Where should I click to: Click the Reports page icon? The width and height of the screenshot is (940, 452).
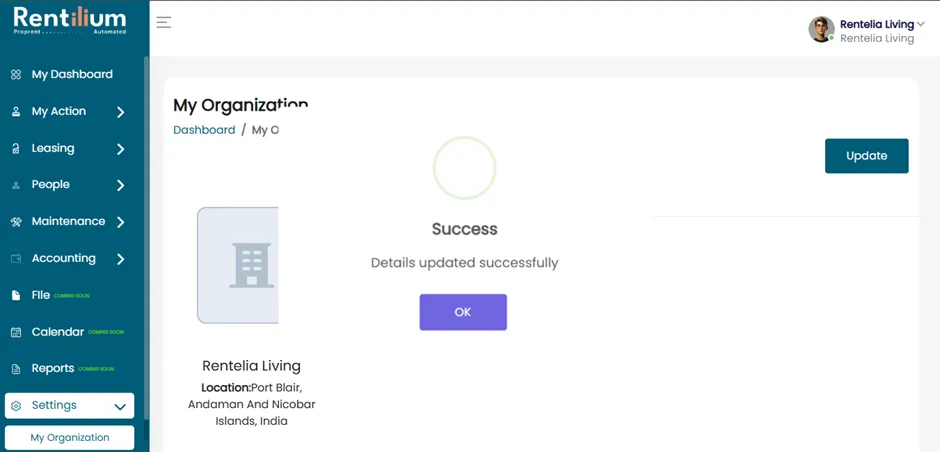coord(16,369)
